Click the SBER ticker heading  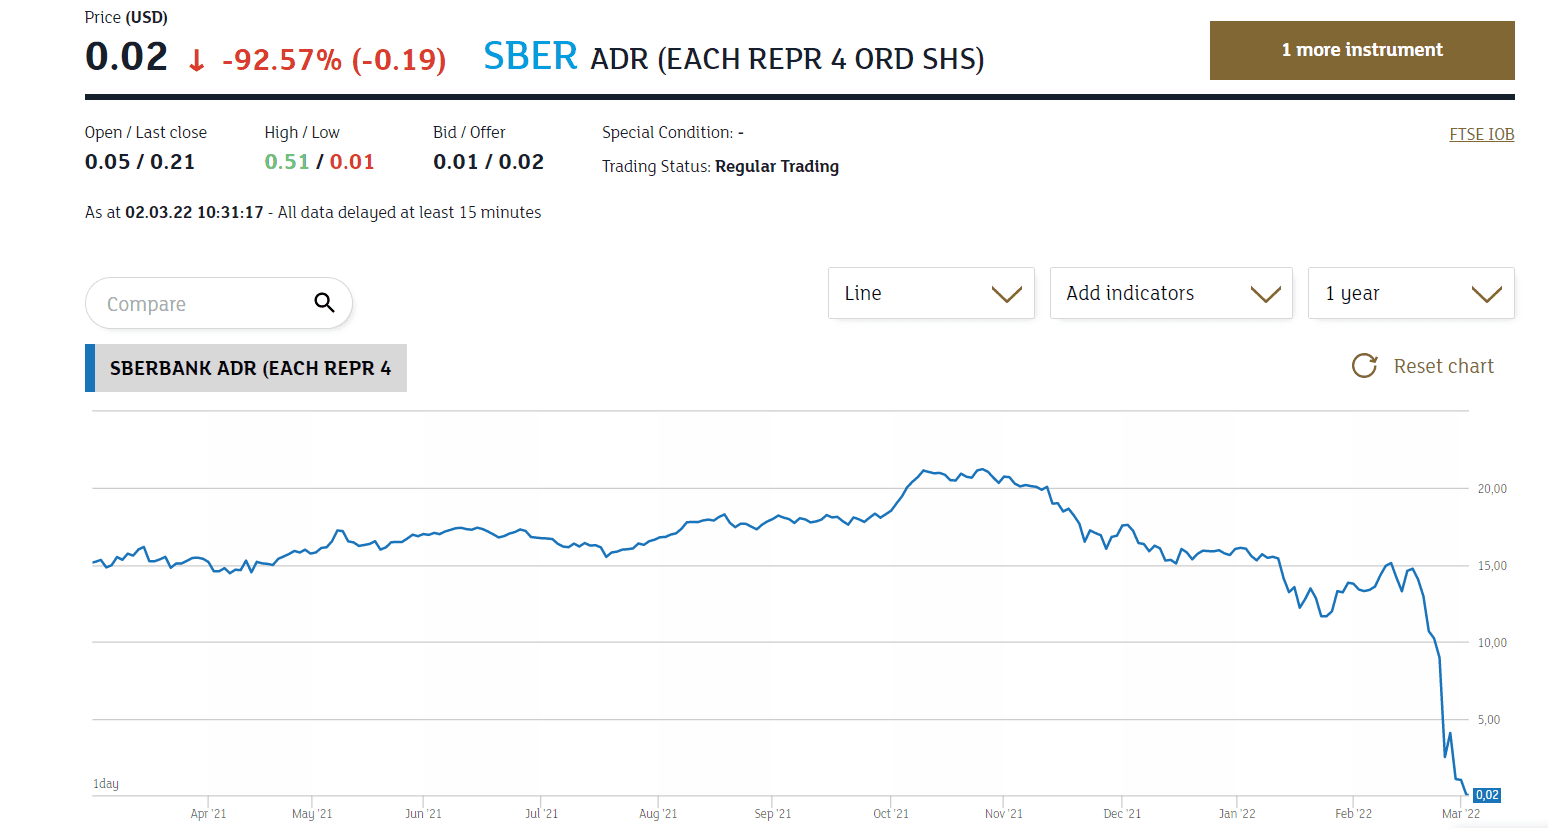coord(530,56)
